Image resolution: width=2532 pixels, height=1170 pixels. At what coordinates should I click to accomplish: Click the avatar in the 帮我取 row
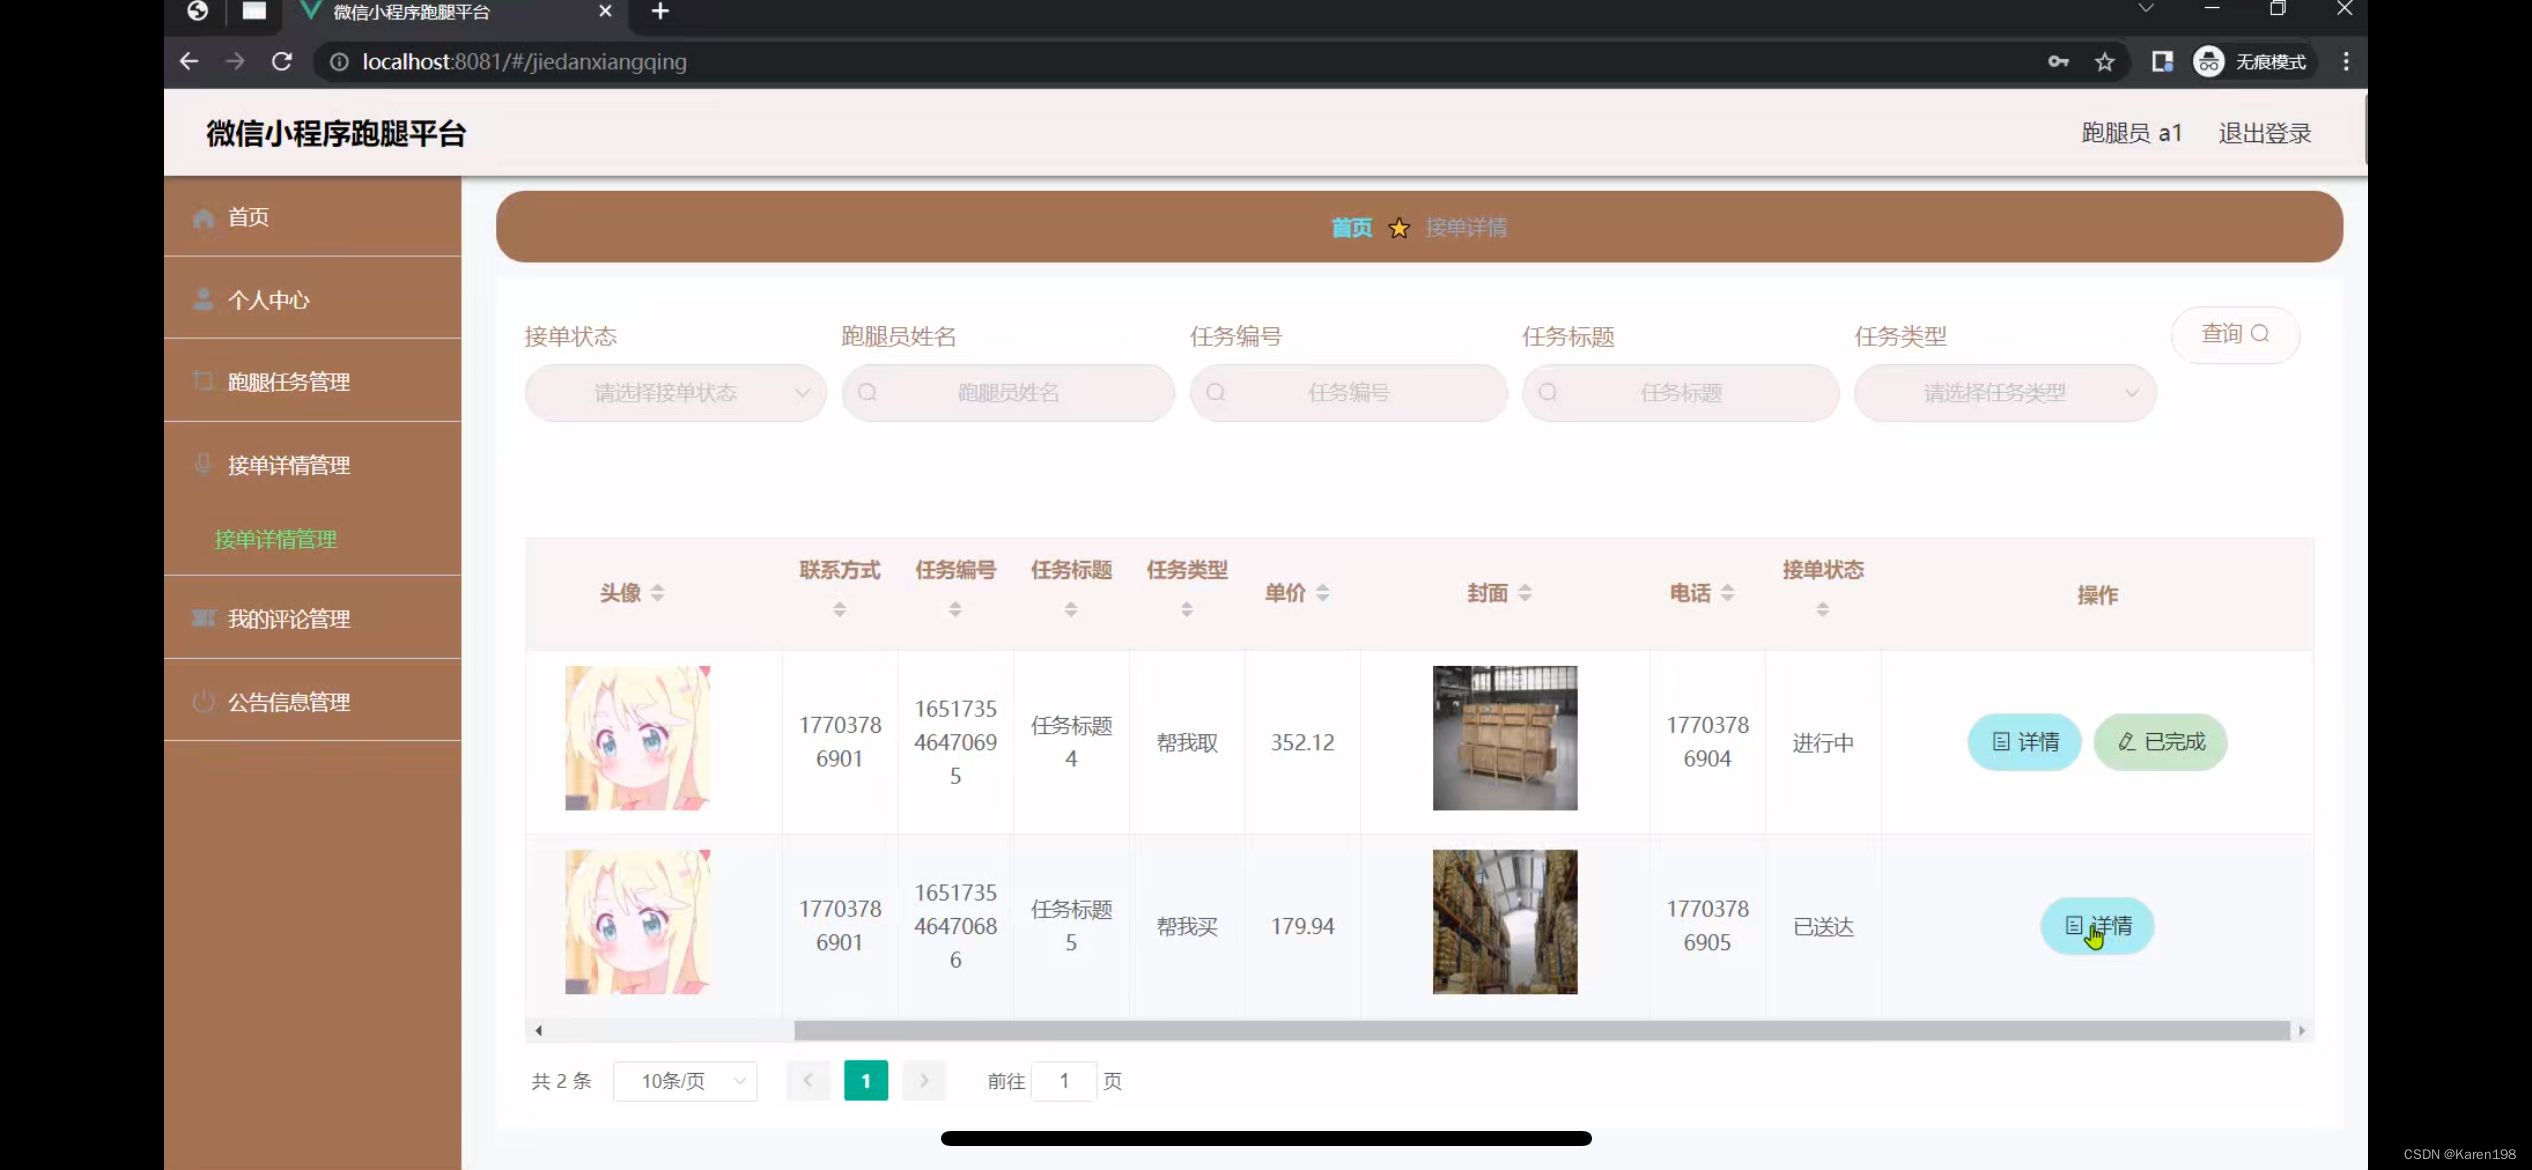(638, 738)
